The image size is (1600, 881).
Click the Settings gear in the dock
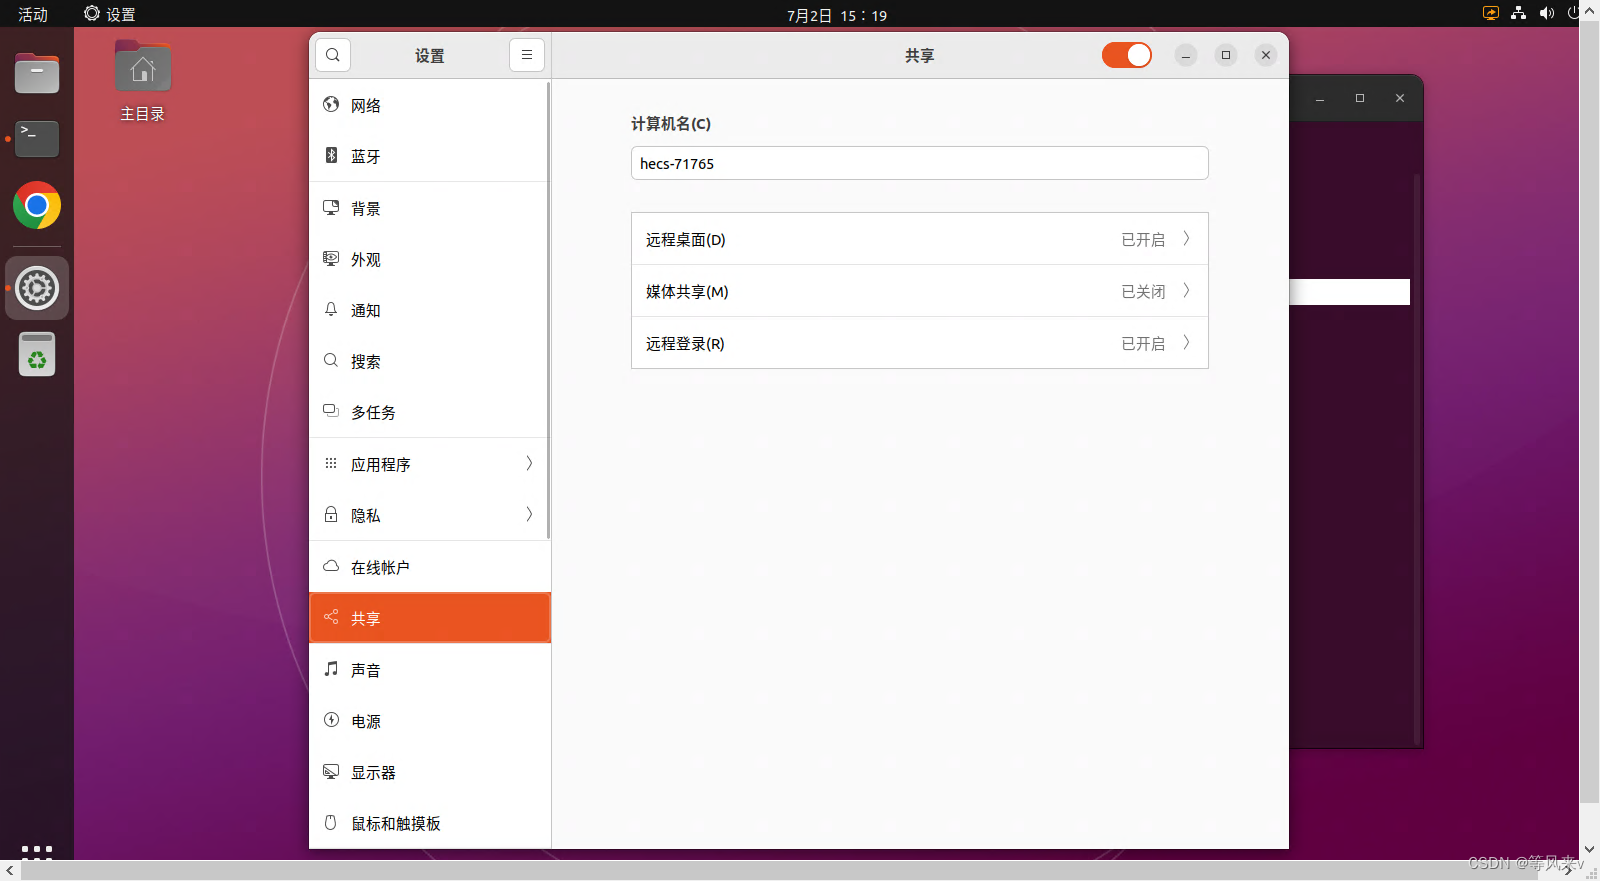pyautogui.click(x=37, y=288)
